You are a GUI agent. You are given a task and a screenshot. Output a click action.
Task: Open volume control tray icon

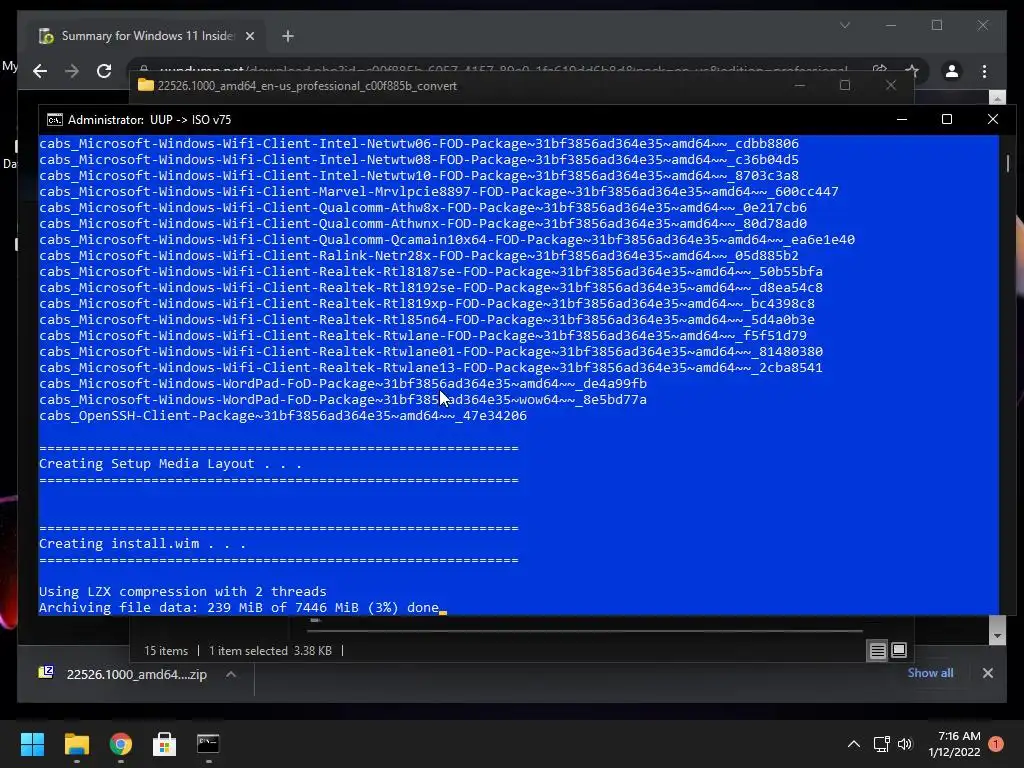pyautogui.click(x=904, y=744)
